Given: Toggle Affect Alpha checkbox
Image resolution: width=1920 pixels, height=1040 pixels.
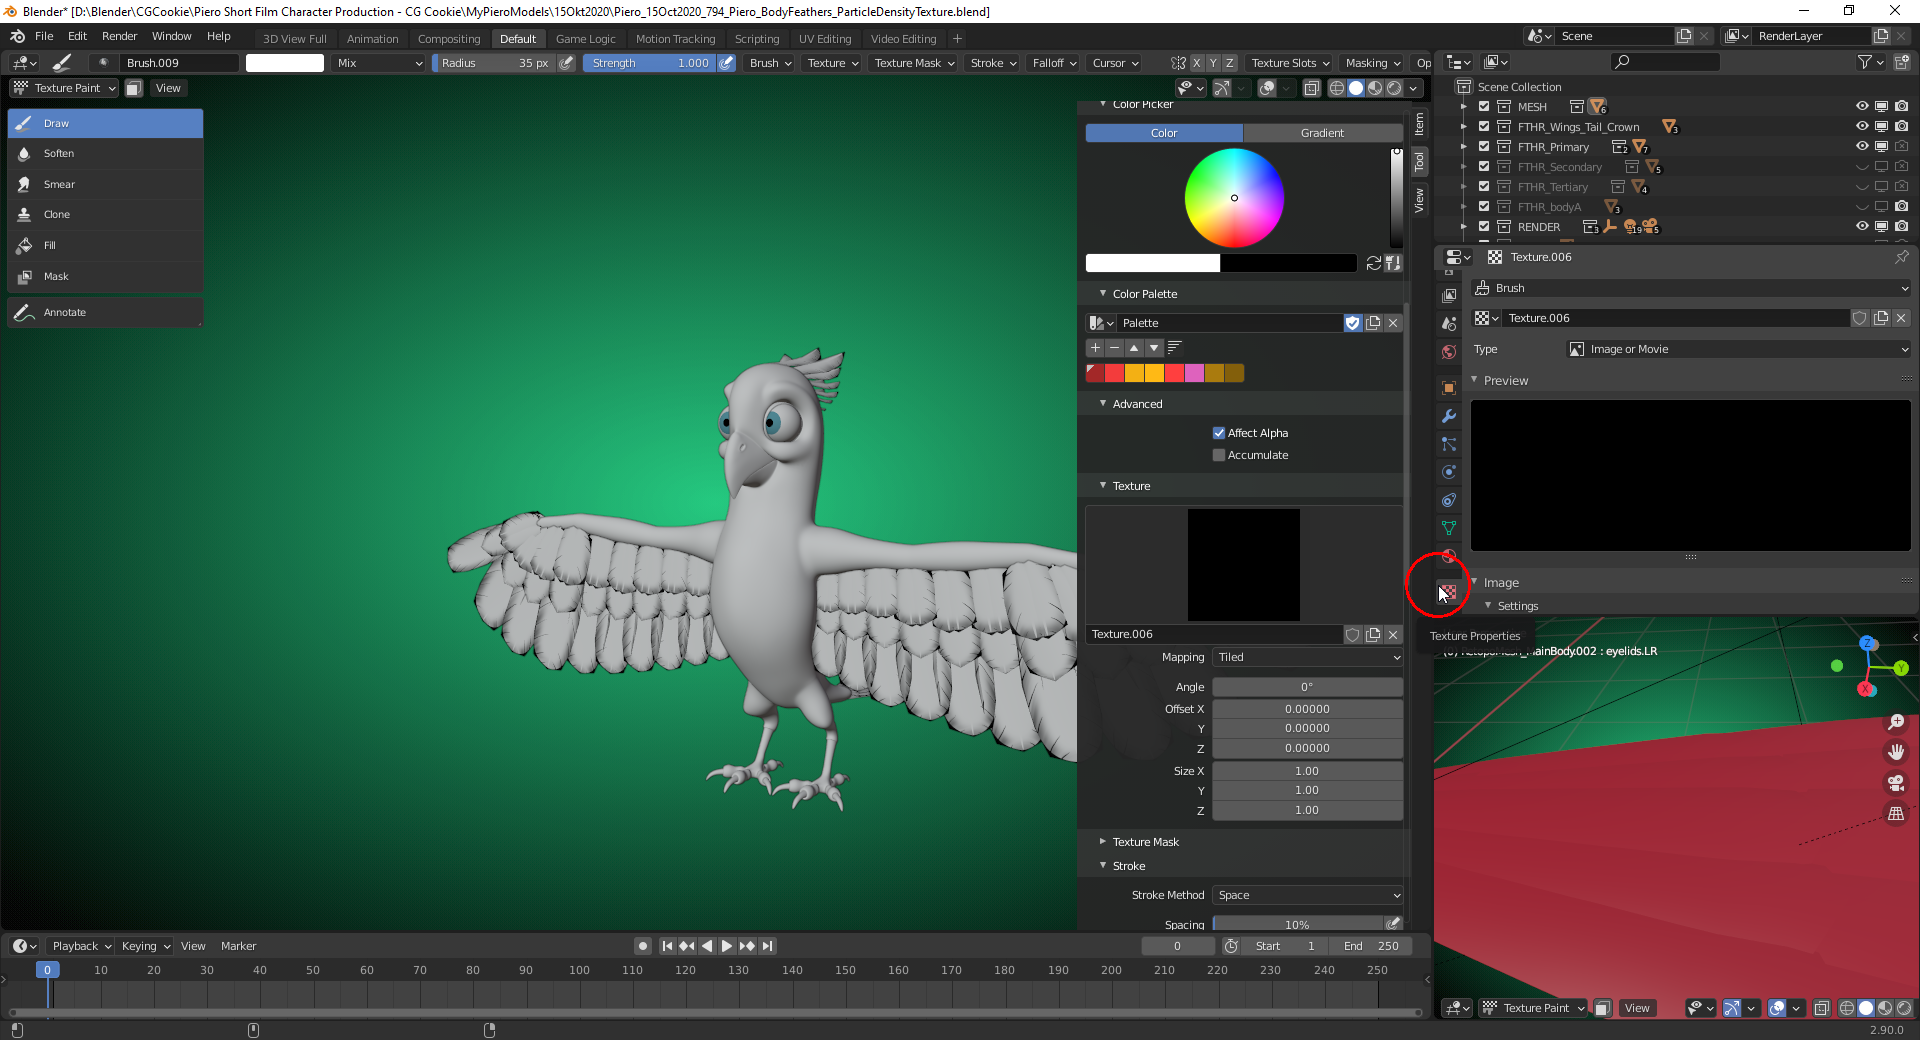Looking at the screenshot, I should [1219, 433].
